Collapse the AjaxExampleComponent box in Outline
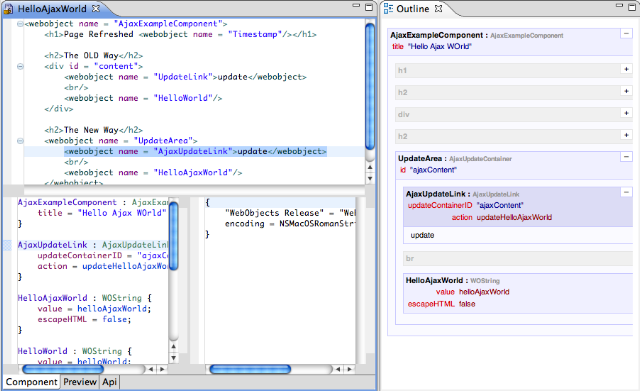The height and width of the screenshot is (391, 640). click(x=626, y=33)
